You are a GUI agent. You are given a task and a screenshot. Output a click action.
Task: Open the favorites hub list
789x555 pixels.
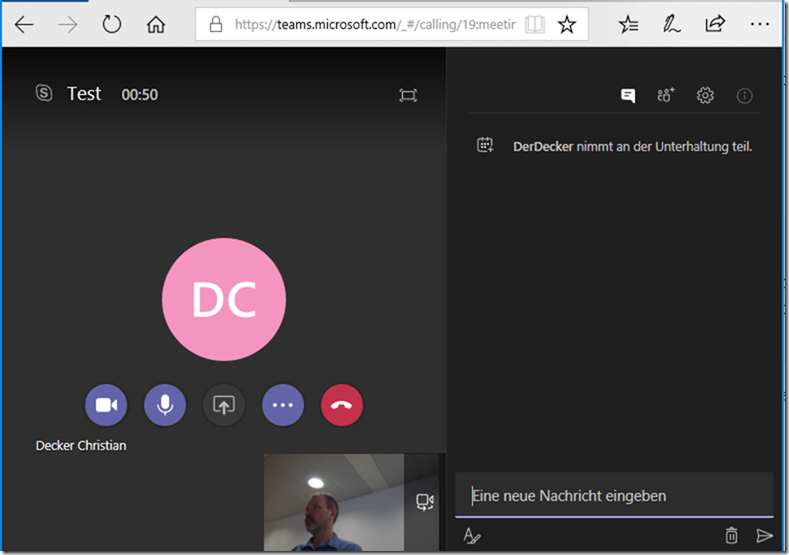point(628,24)
